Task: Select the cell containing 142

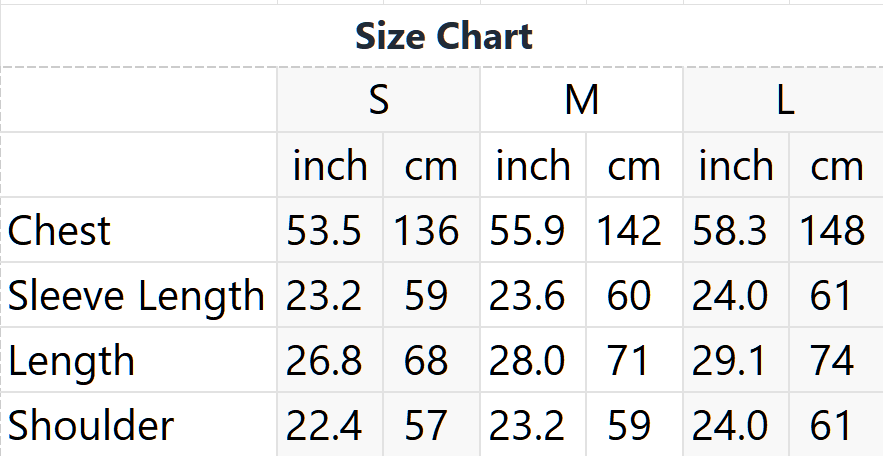Action: [635, 230]
